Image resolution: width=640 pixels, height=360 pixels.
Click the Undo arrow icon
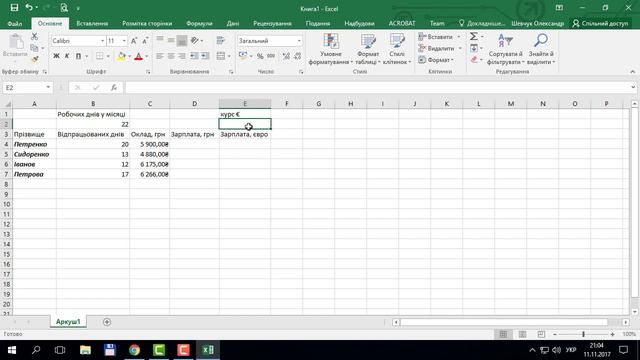pyautogui.click(x=28, y=8)
